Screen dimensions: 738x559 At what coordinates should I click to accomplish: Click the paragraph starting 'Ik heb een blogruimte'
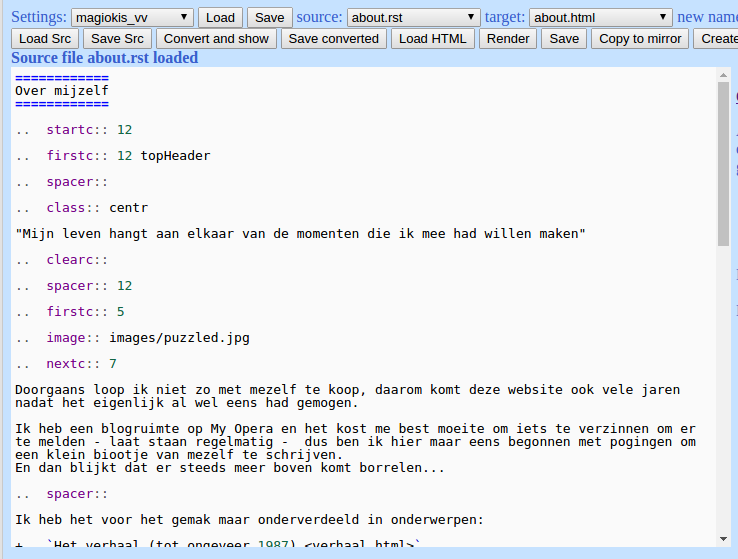pyautogui.click(x=355, y=442)
